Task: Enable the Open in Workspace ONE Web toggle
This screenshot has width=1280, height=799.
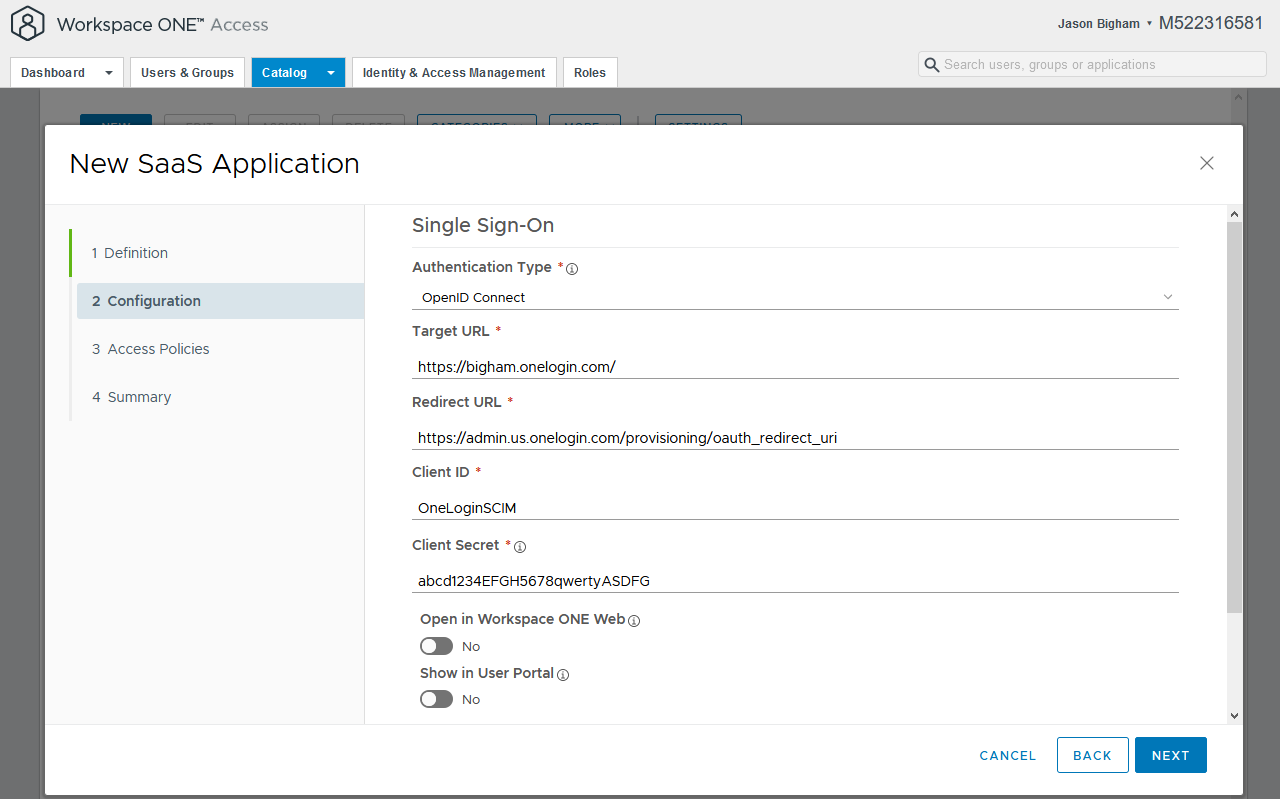Action: [436, 646]
